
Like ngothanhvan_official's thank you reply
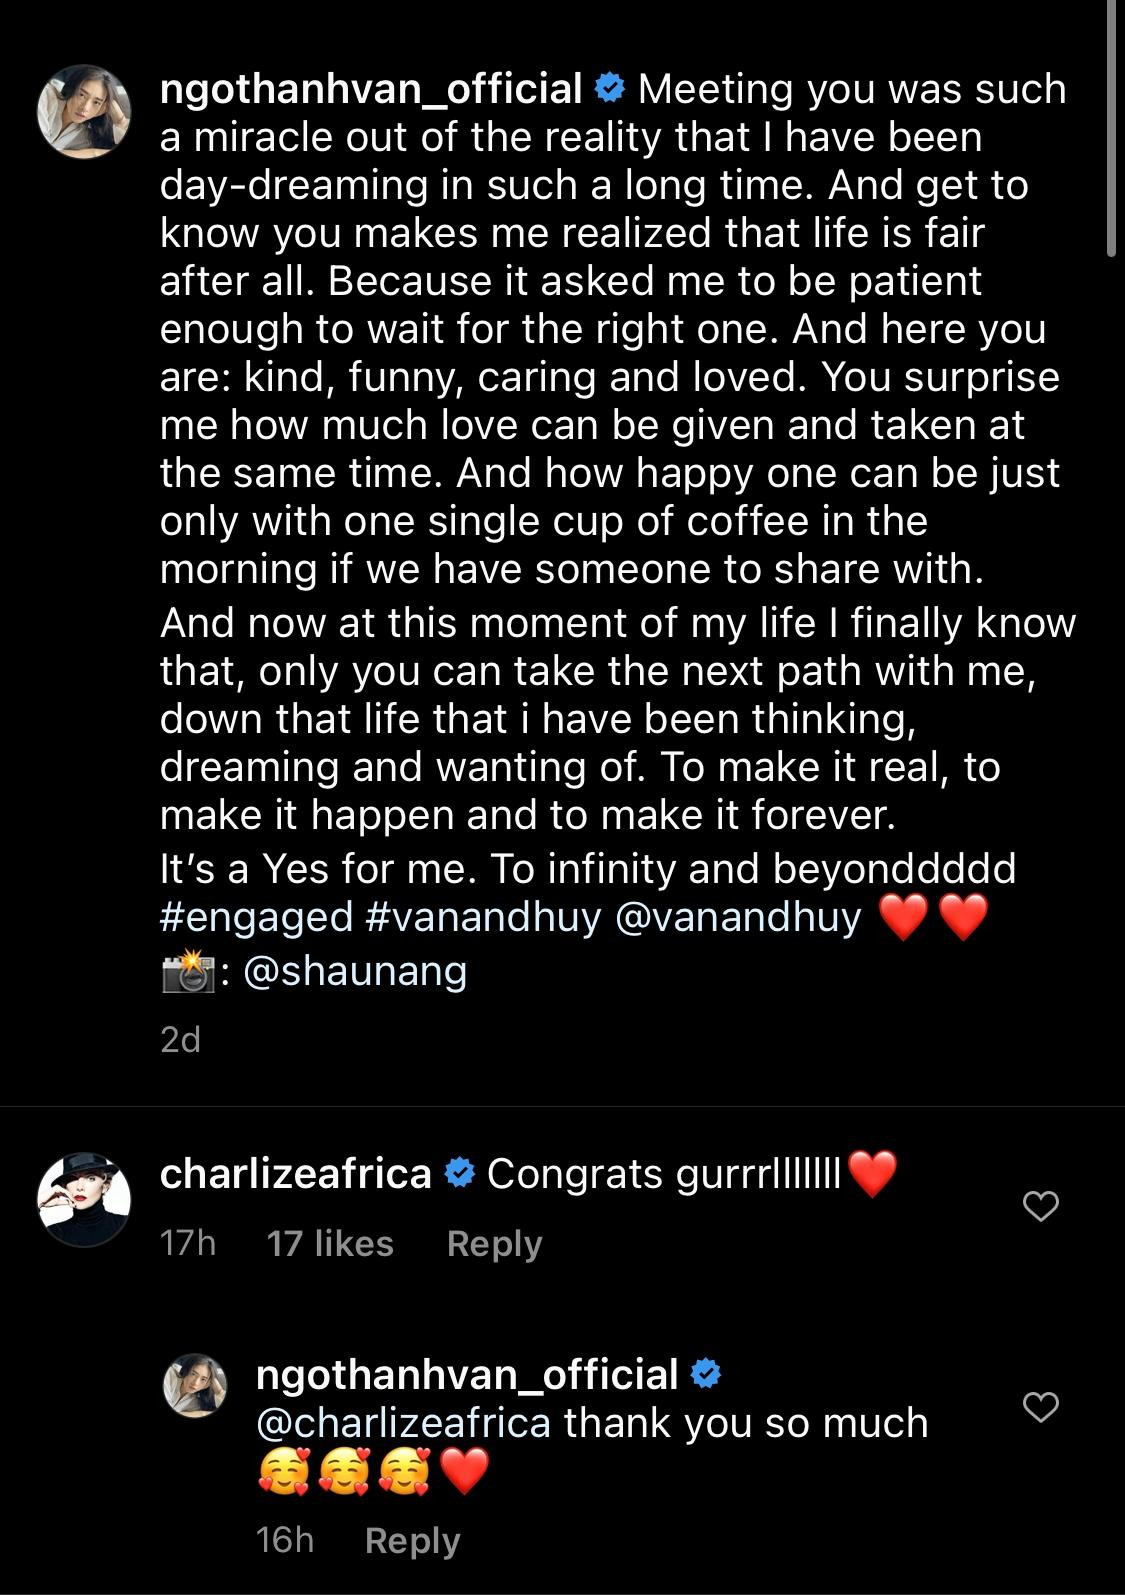pyautogui.click(x=1041, y=1407)
